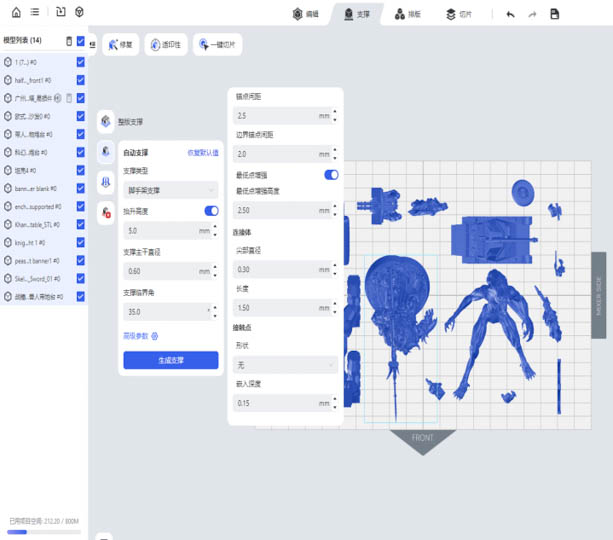Adjust the lift height 5.0 mm stepper
The width and height of the screenshot is (613, 540).
(215, 231)
